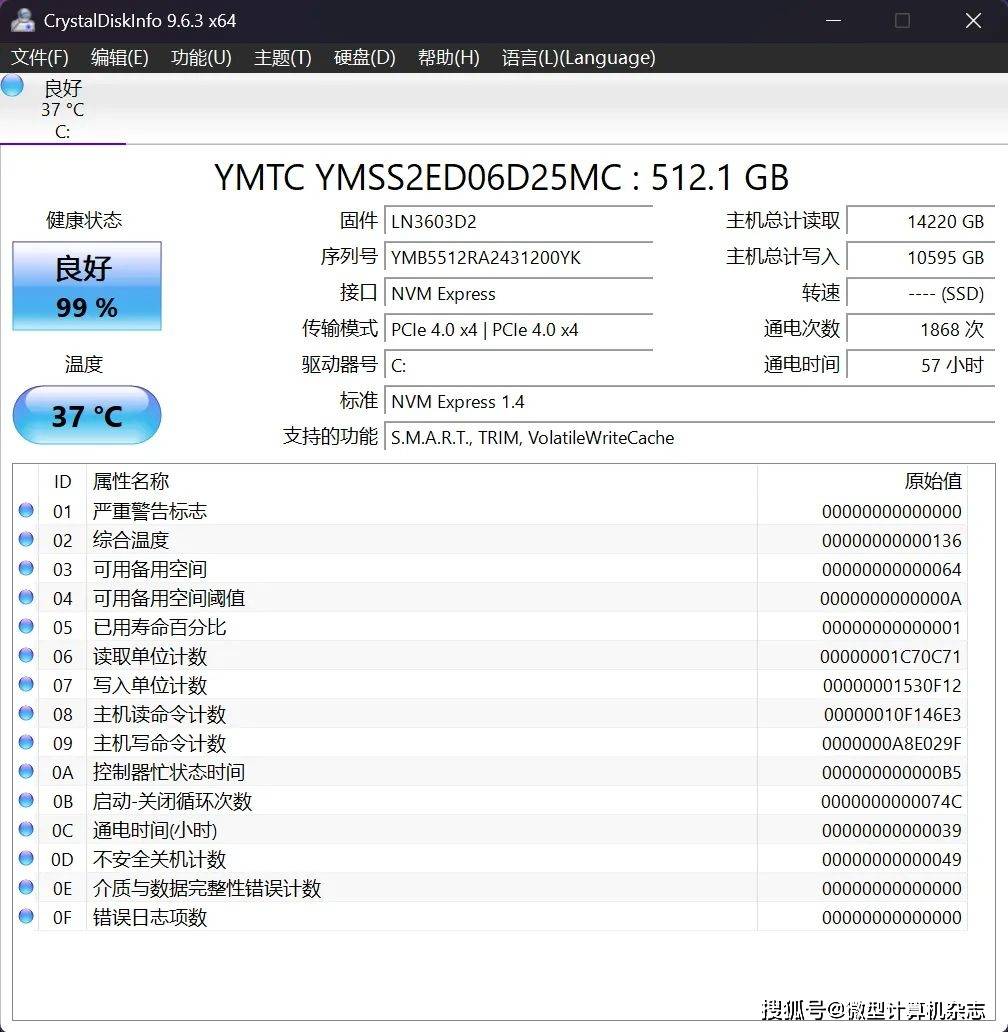The width and height of the screenshot is (1008, 1032).
Task: Select the 启动-关闭循环次数 attribute row
Action: point(490,801)
